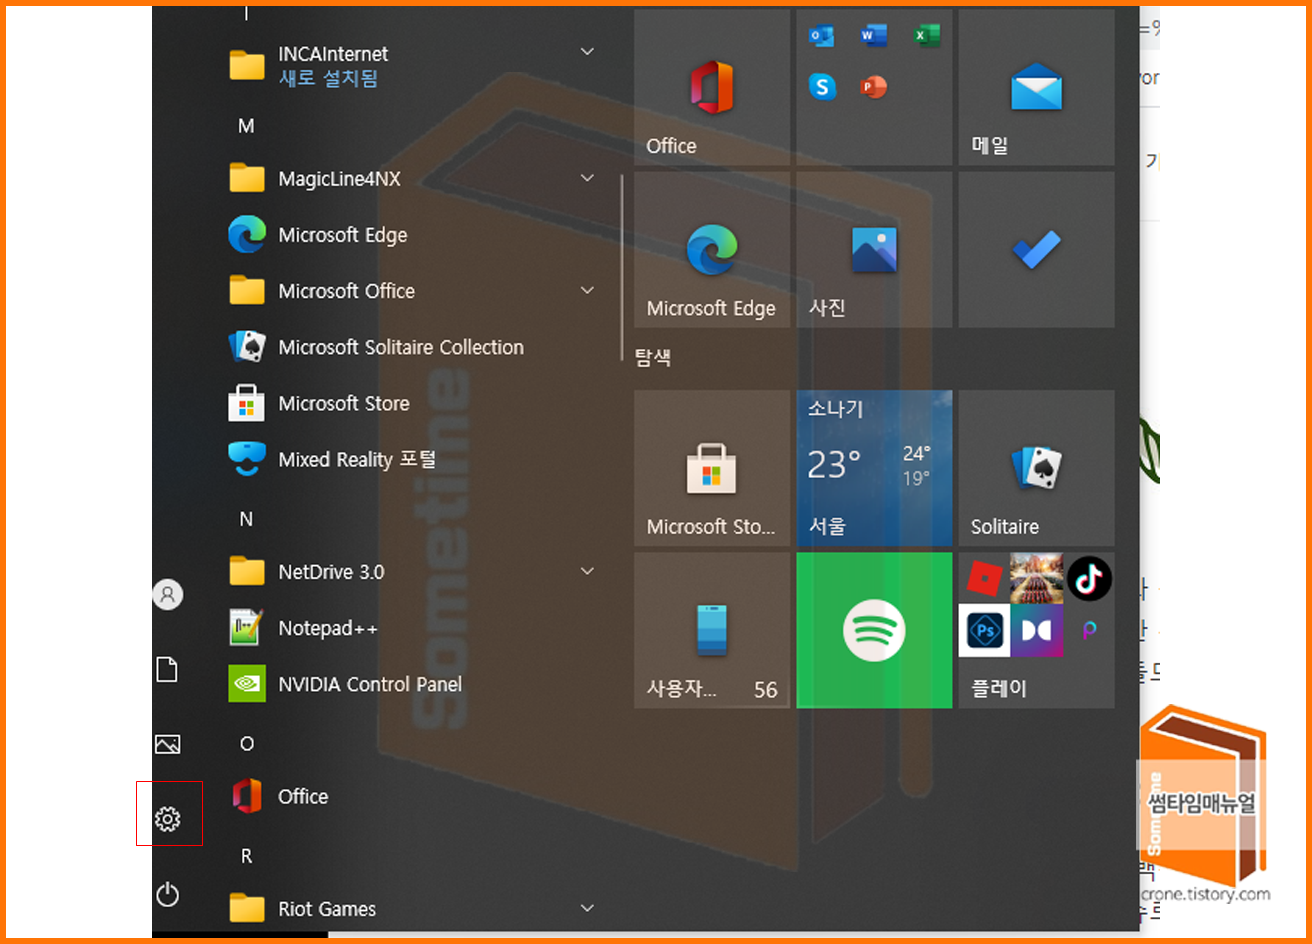Open Microsoft Store from the app list
1312x944 pixels.
coord(412,403)
